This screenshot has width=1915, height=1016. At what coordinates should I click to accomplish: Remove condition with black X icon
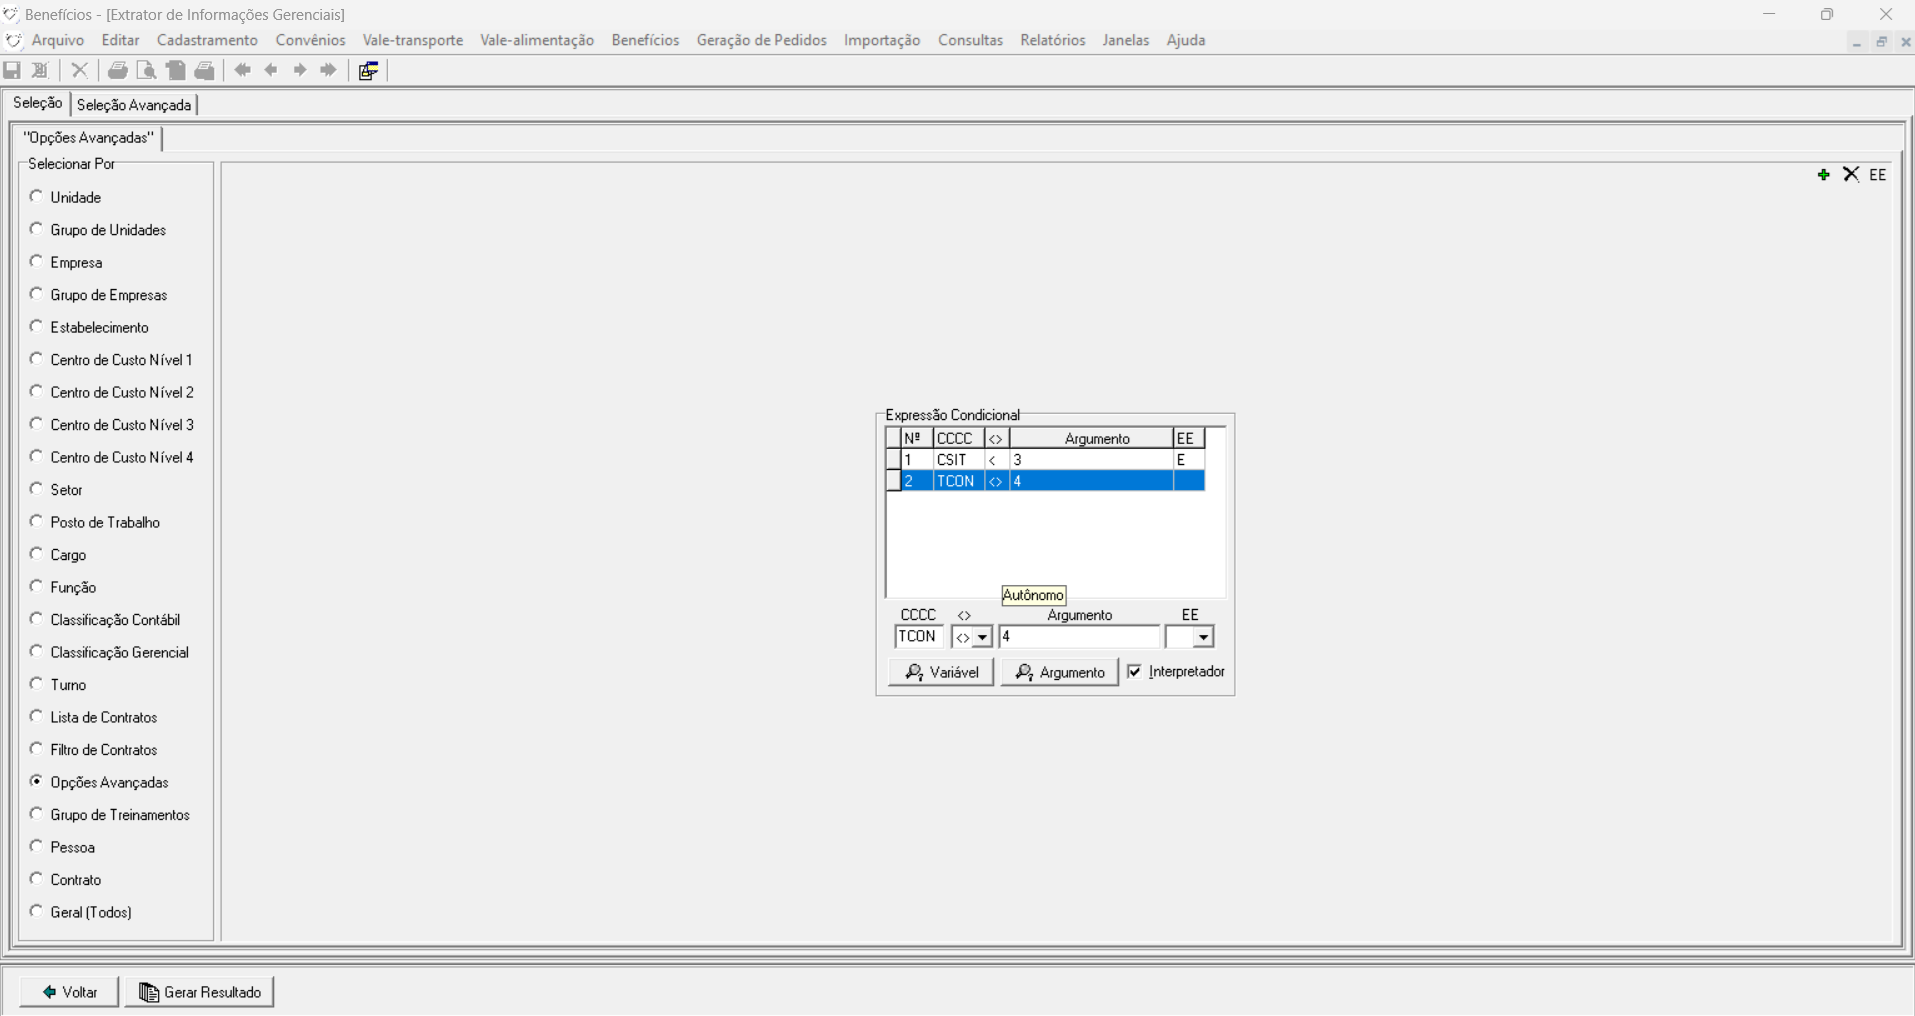(x=1851, y=175)
